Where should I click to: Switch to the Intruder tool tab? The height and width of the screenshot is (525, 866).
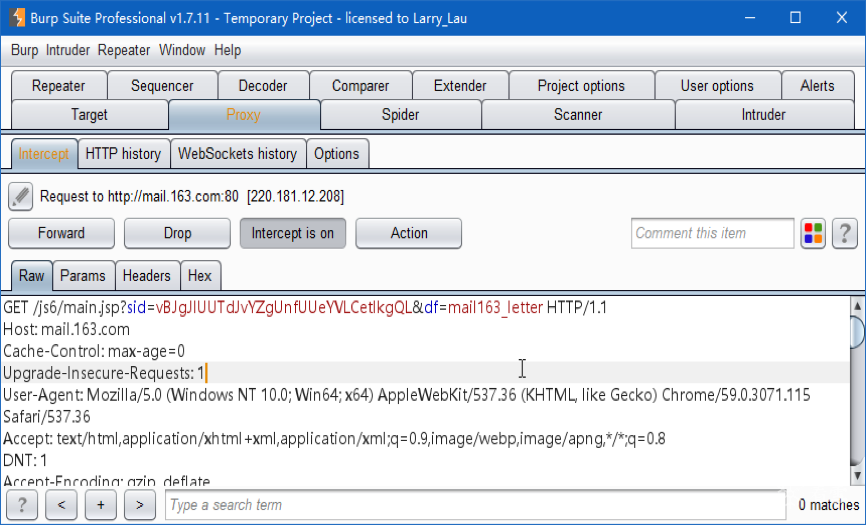click(x=764, y=115)
